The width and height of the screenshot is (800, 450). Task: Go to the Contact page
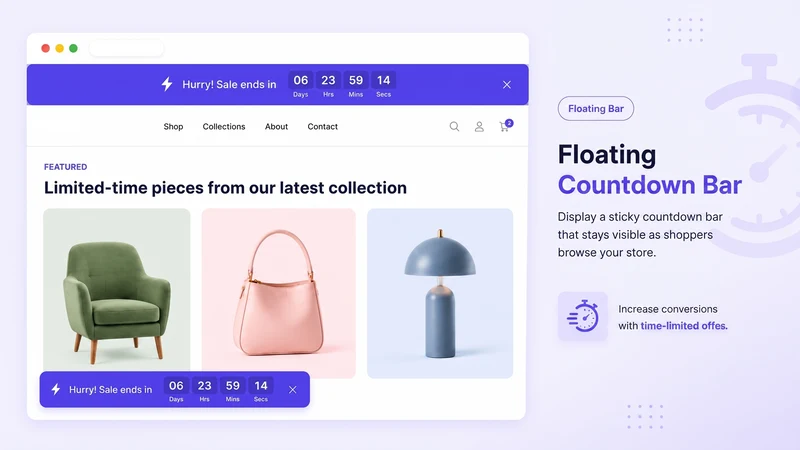(x=322, y=127)
